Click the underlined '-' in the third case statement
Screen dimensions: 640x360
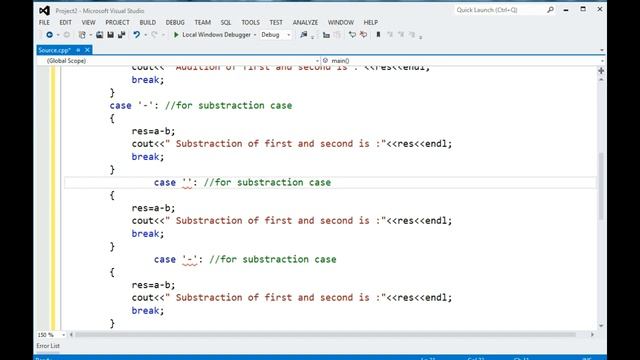(190, 260)
